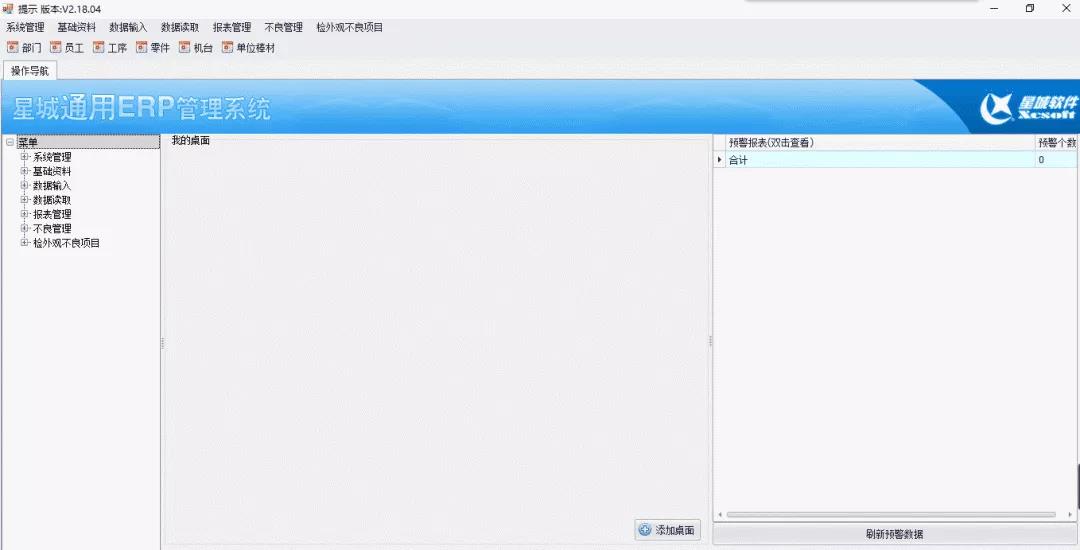Viewport: 1080px width, 550px height.
Task: Click the app icon in the title bar
Action: tap(8, 8)
